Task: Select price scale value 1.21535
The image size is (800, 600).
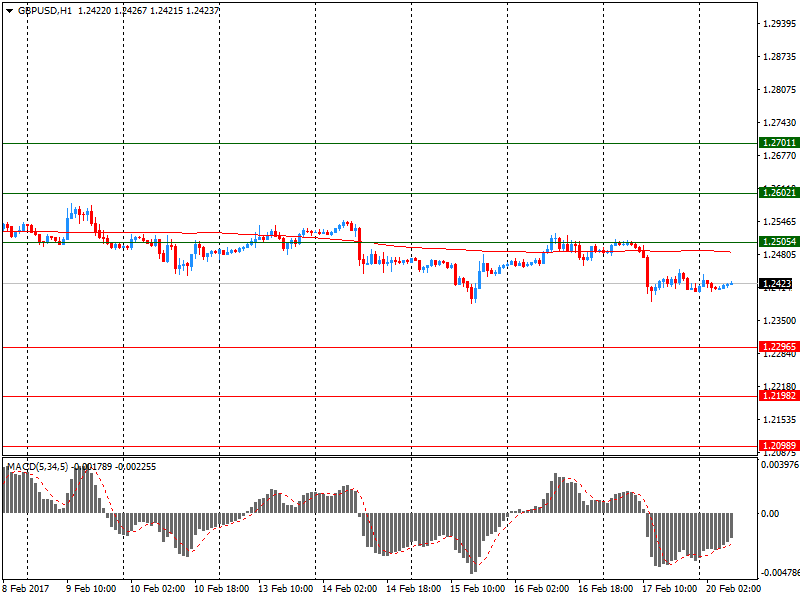Action: pyautogui.click(x=780, y=419)
